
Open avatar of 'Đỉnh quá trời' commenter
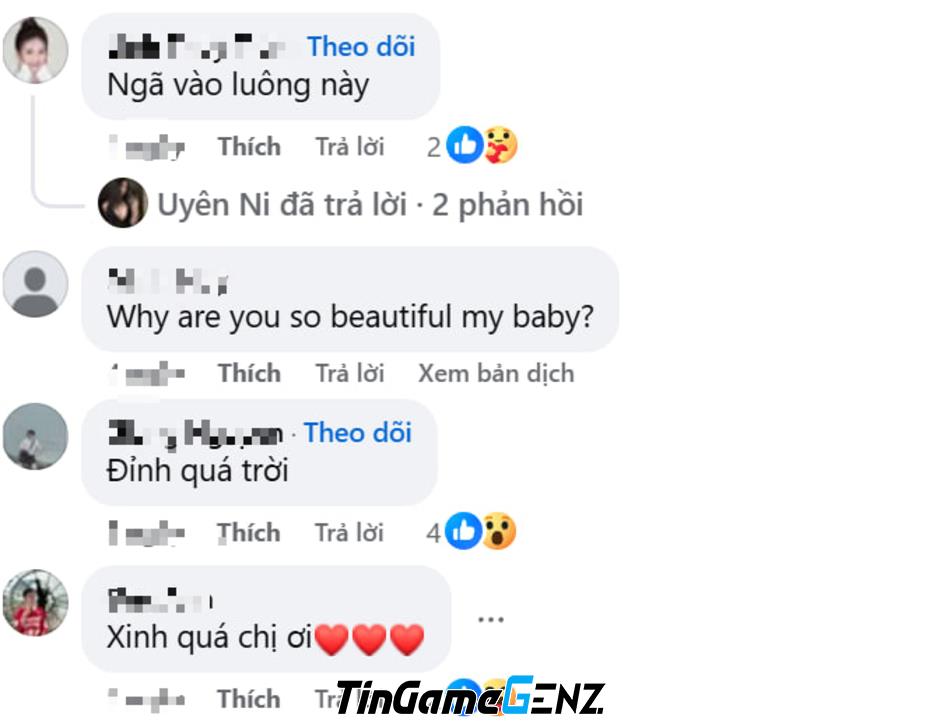[35, 436]
